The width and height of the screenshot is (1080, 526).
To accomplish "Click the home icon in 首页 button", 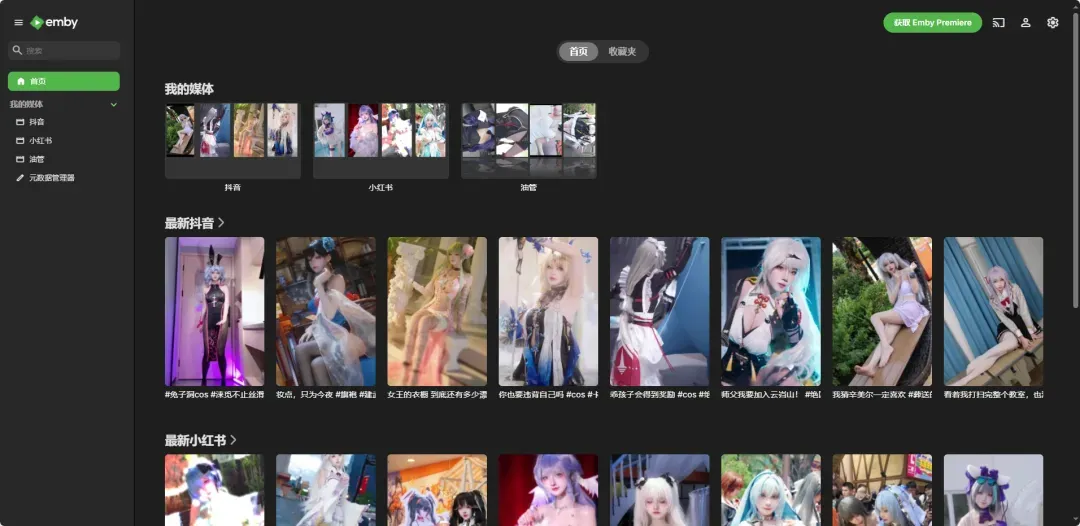I will coord(21,81).
